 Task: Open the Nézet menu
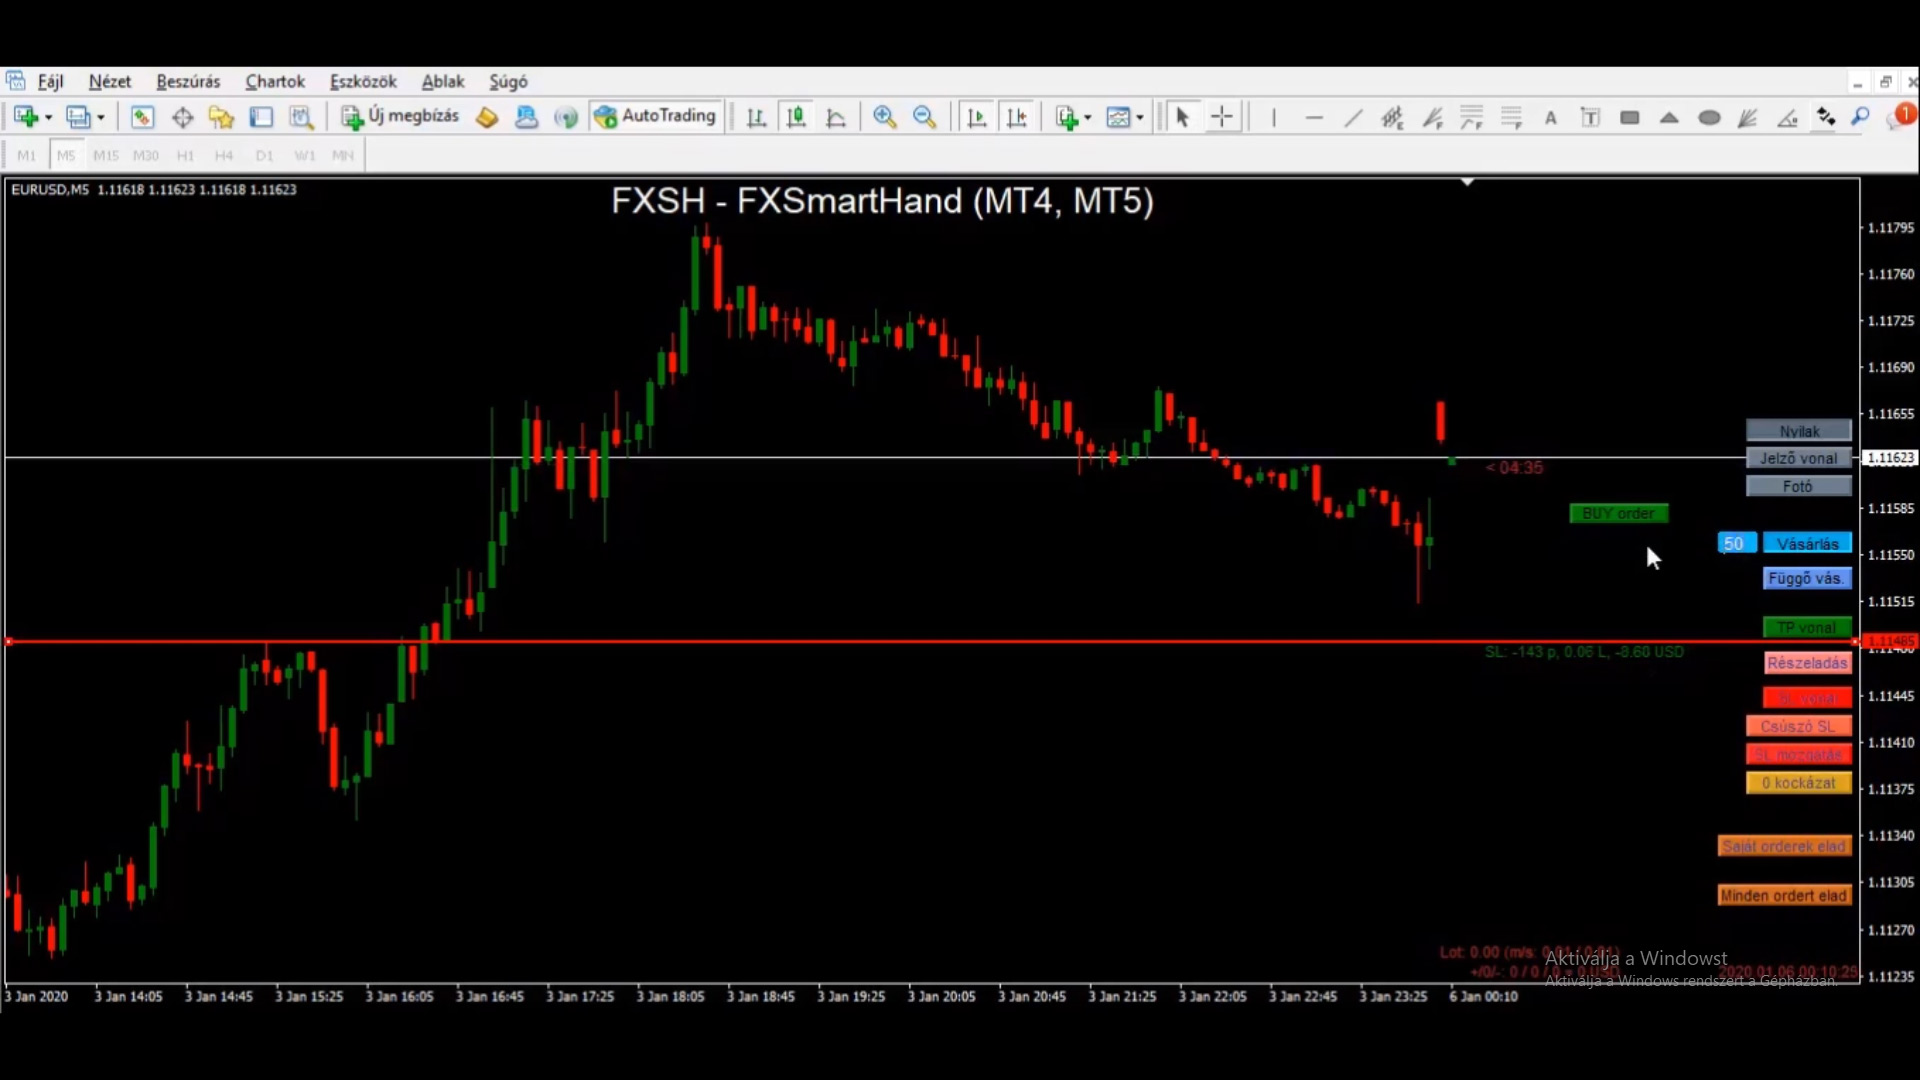(x=110, y=82)
